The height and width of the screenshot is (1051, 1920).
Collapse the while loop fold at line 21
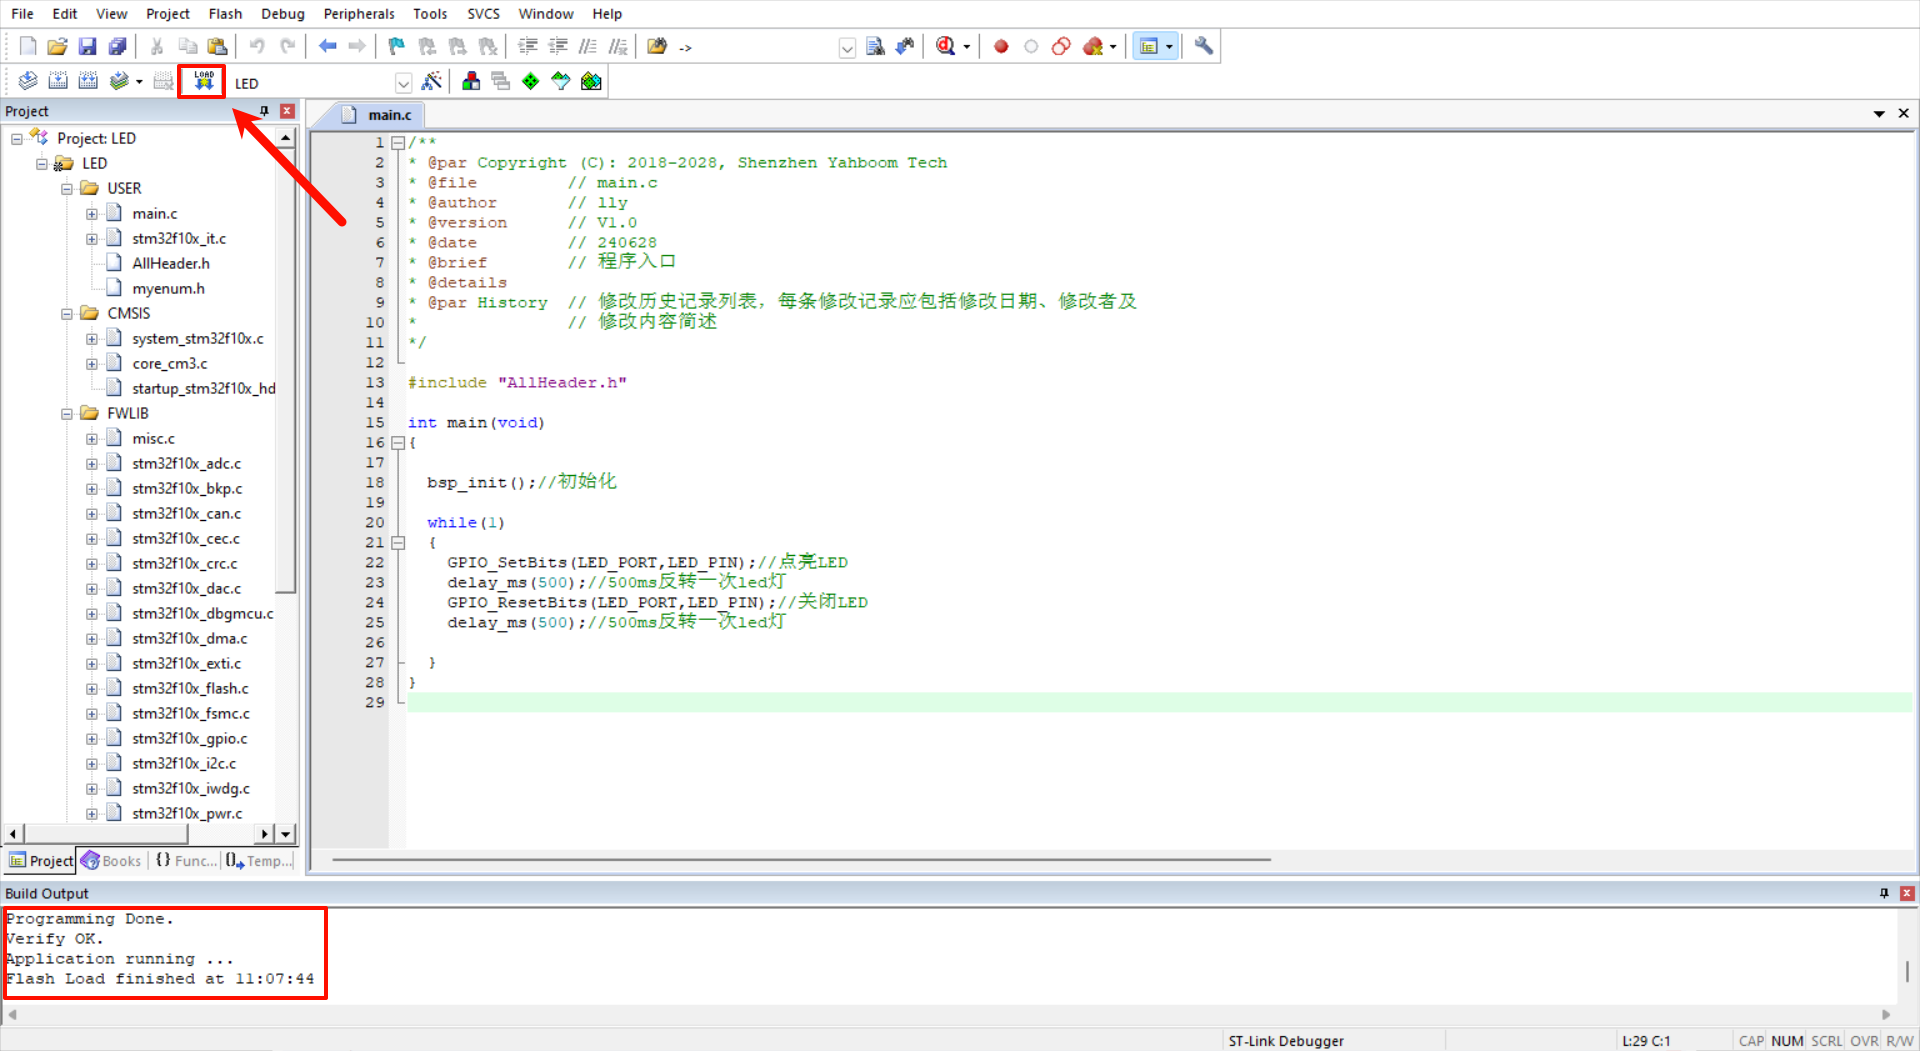tap(398, 543)
